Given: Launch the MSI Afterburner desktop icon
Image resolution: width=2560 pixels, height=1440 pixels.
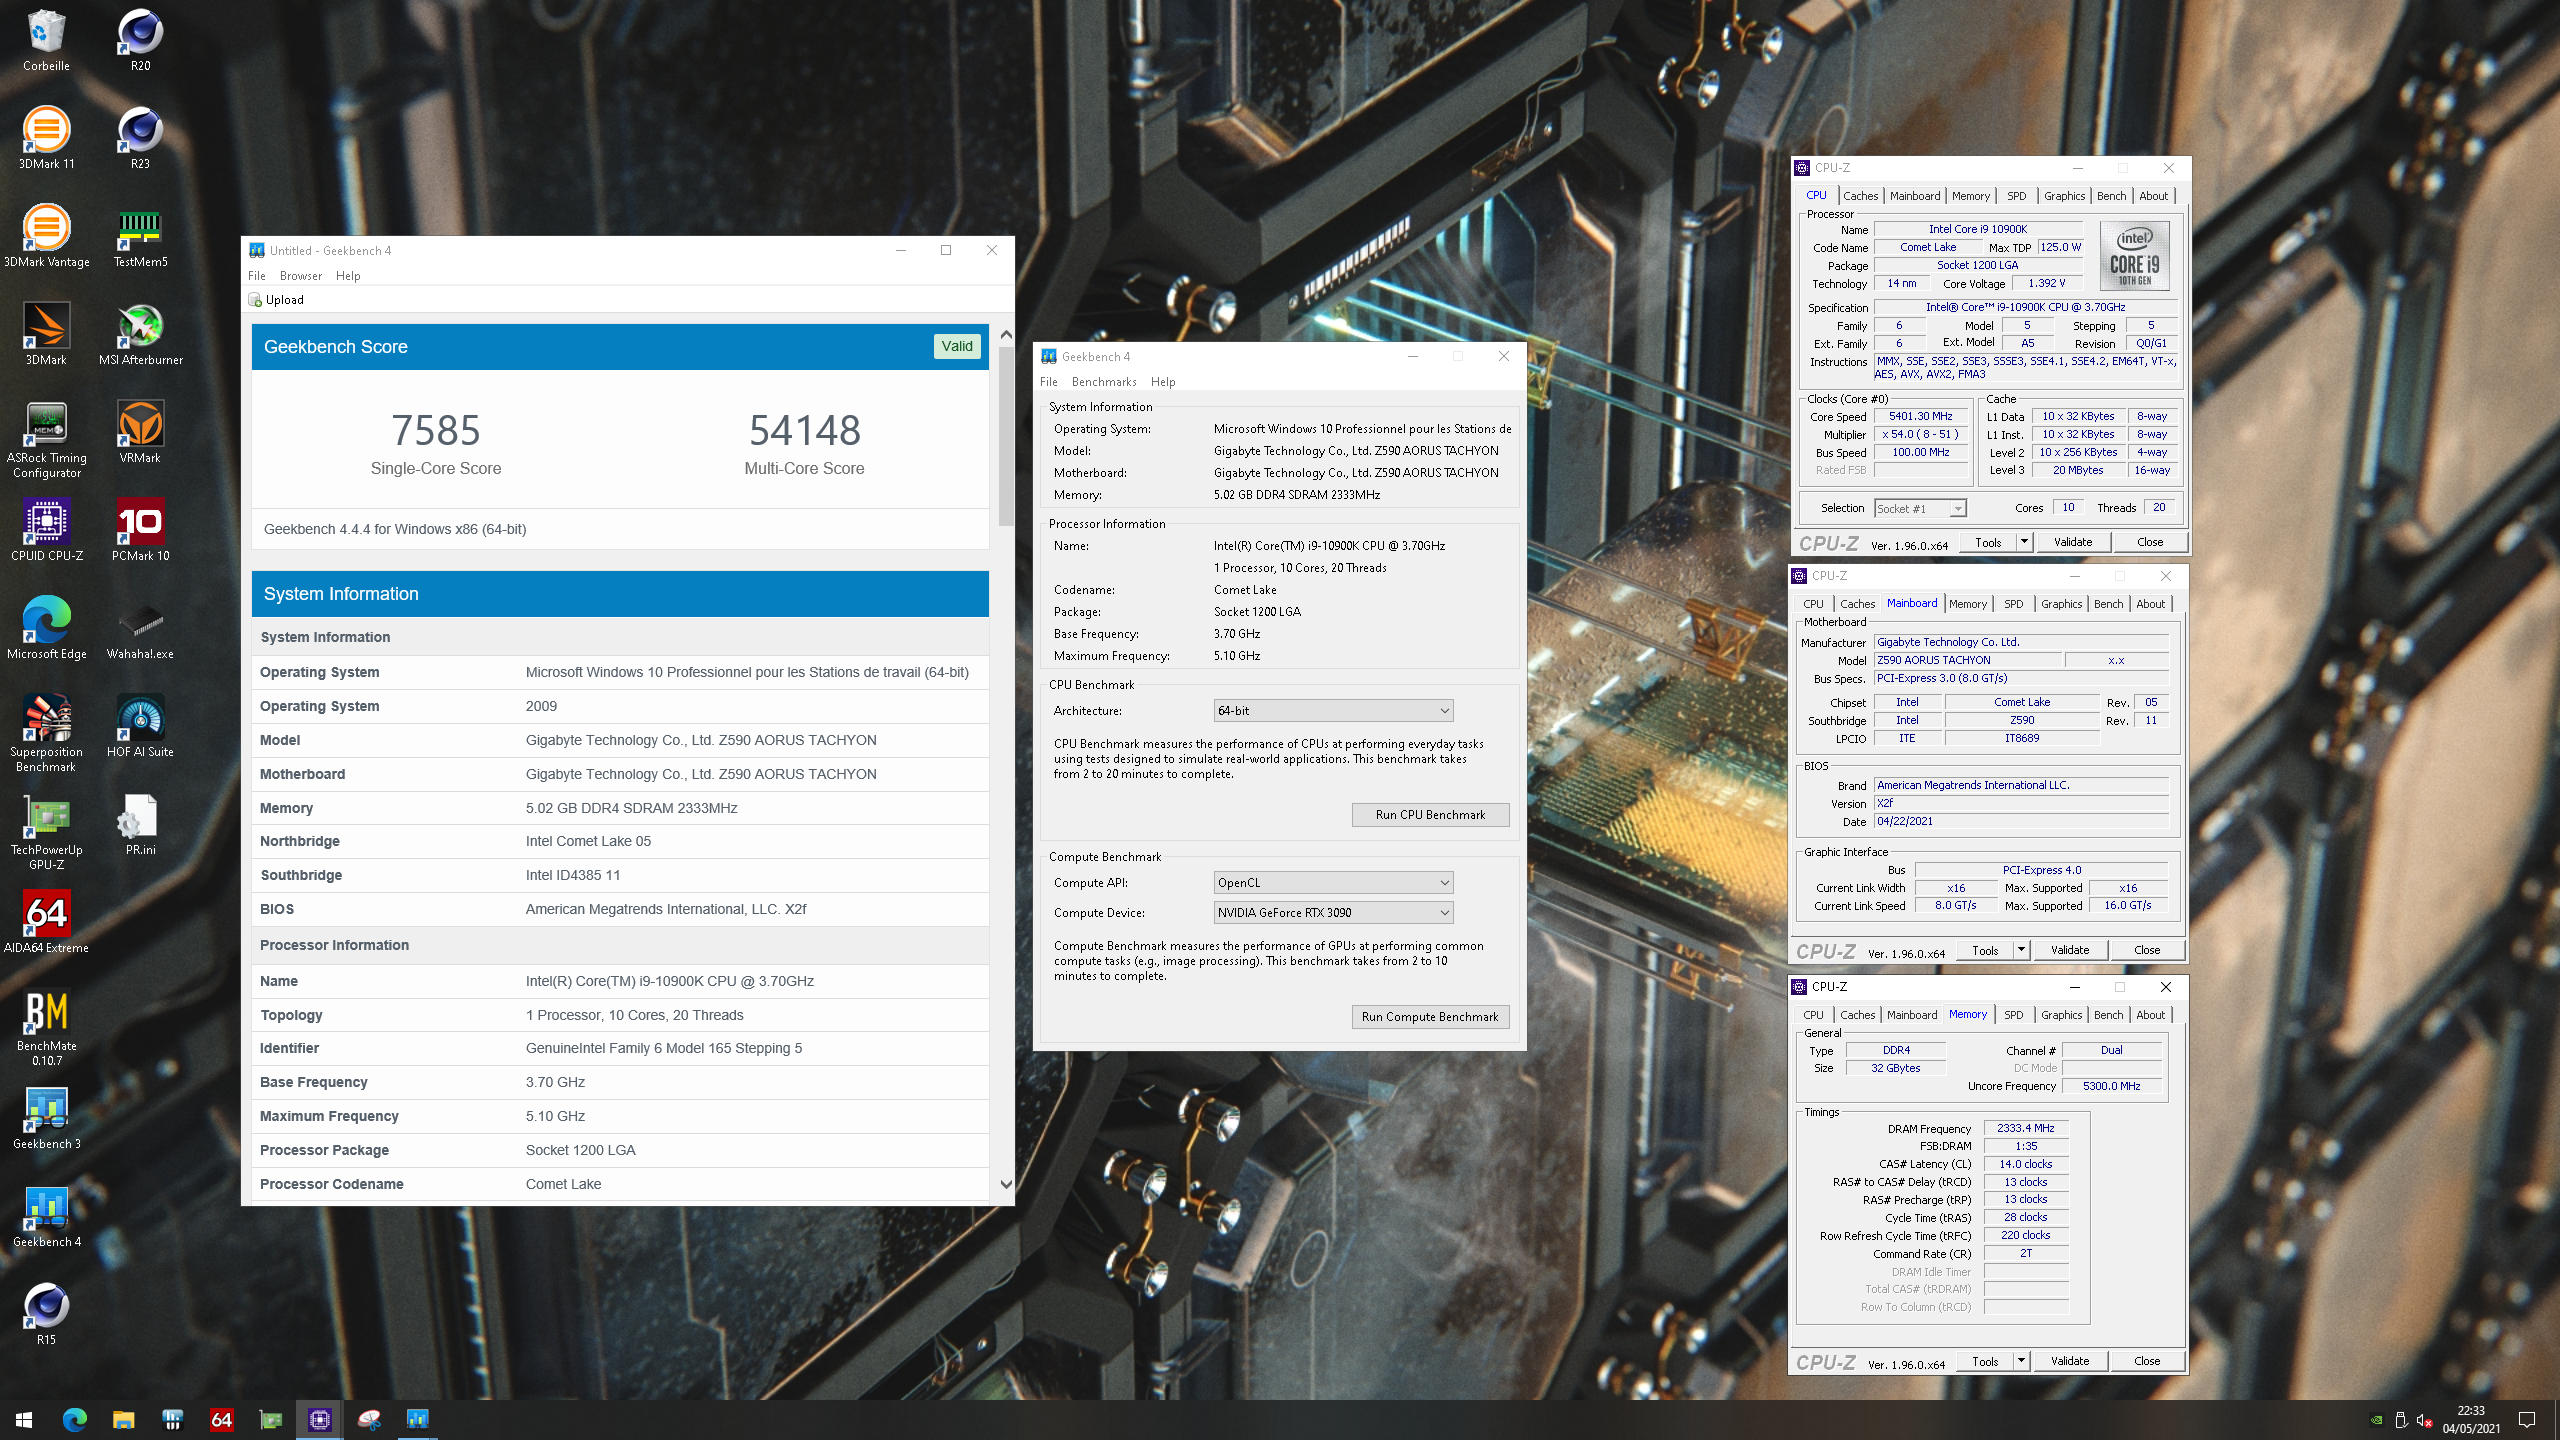Looking at the screenshot, I should pos(140,334).
